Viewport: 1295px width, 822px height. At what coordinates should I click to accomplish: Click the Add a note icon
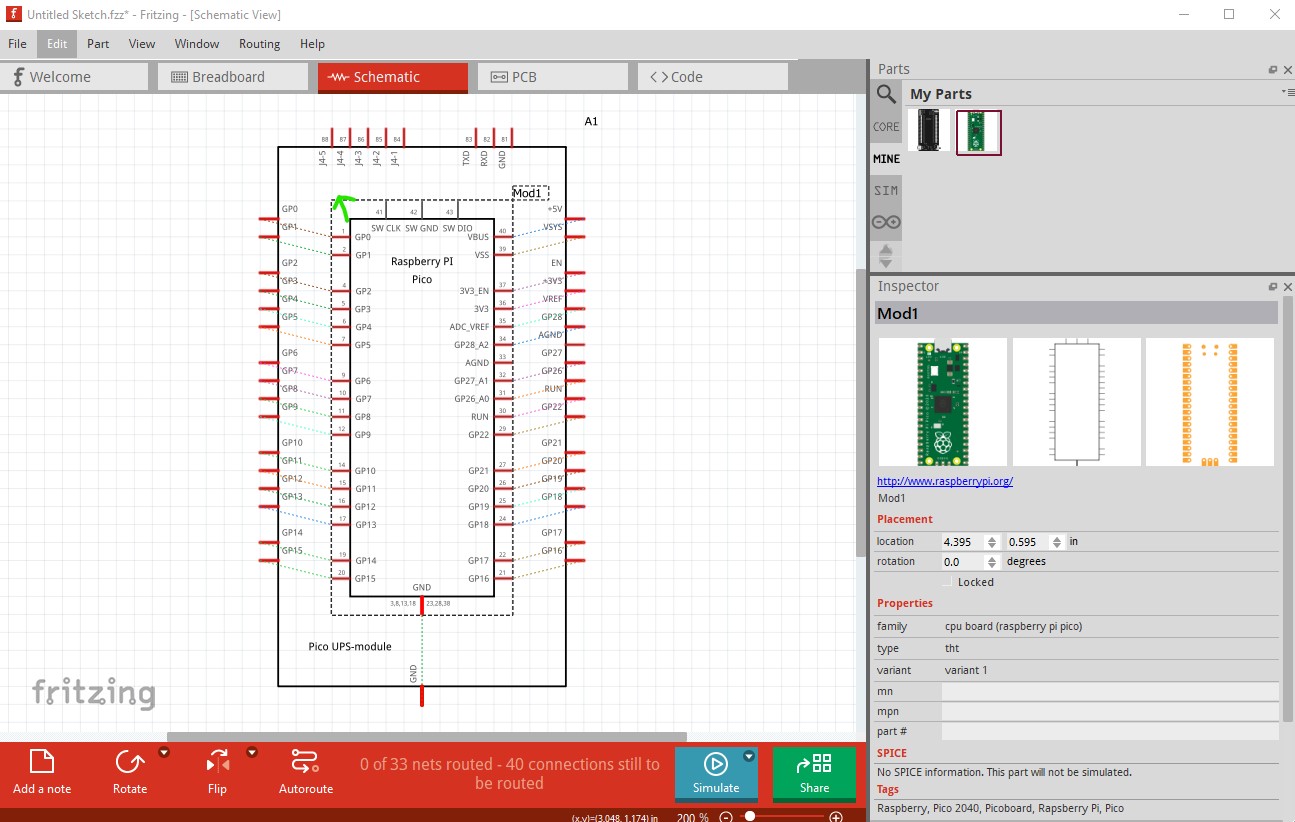[x=42, y=763]
